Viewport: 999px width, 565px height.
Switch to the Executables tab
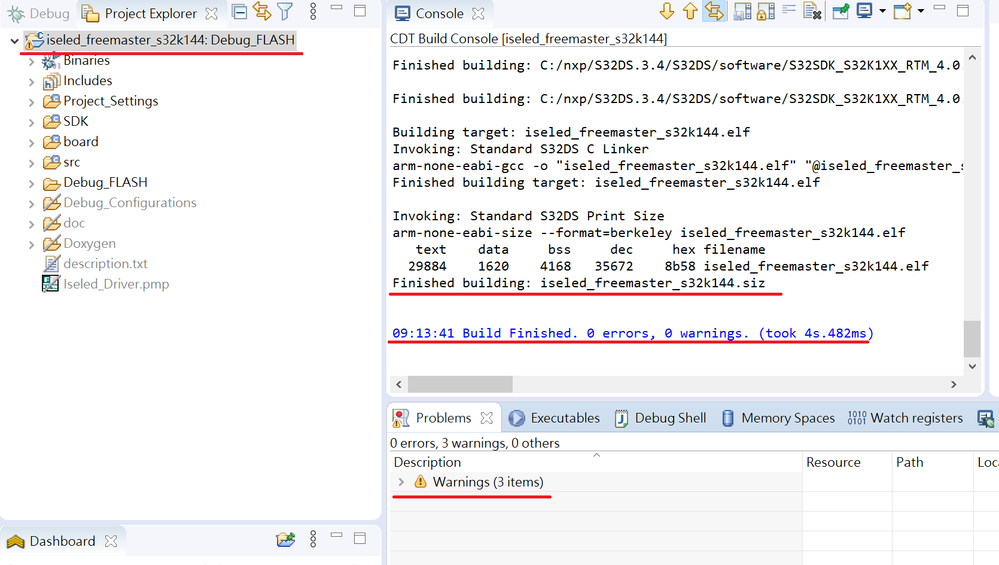(x=554, y=418)
